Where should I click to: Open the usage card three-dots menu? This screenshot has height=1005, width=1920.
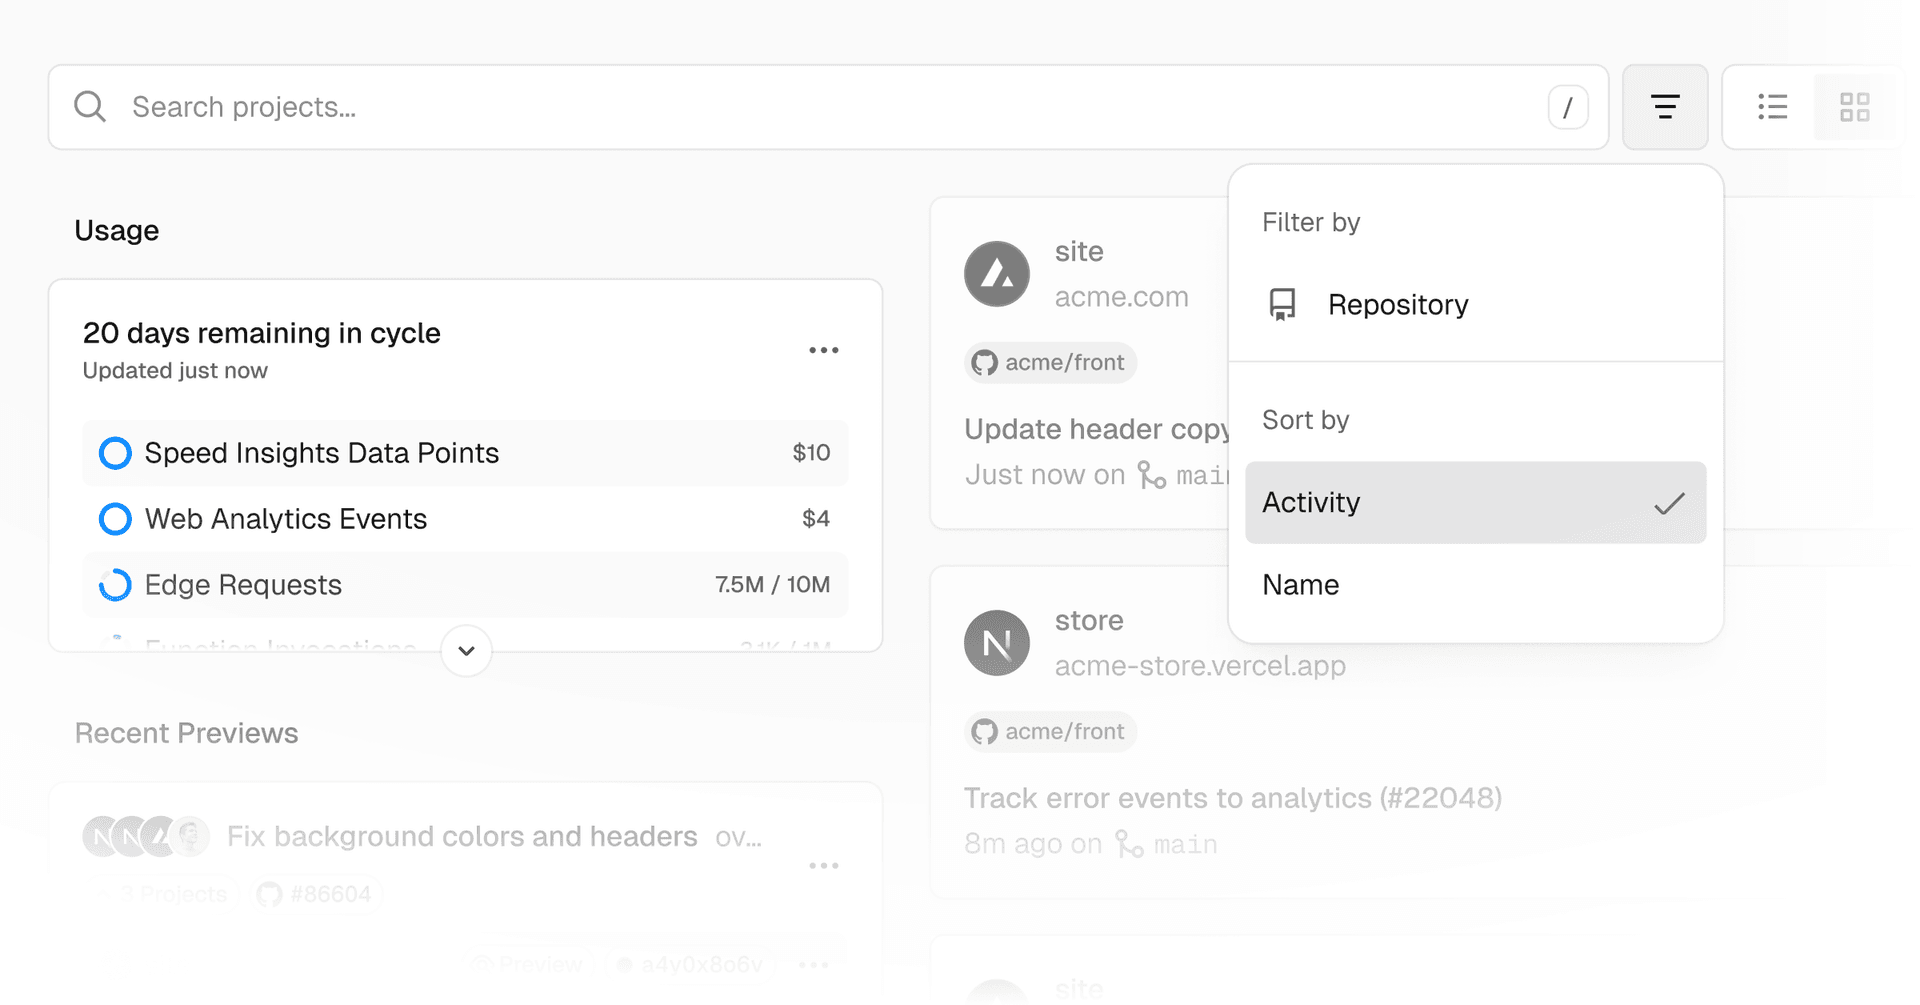point(823,350)
